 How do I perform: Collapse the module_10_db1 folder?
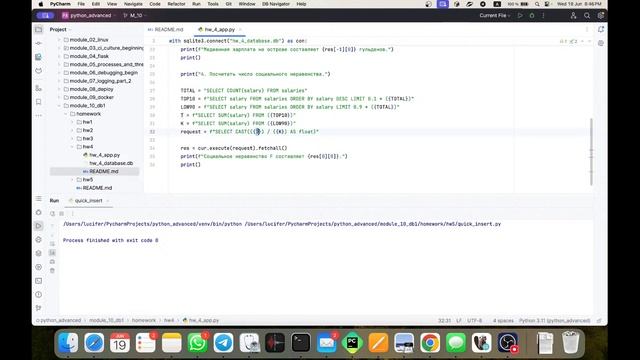(x=59, y=106)
